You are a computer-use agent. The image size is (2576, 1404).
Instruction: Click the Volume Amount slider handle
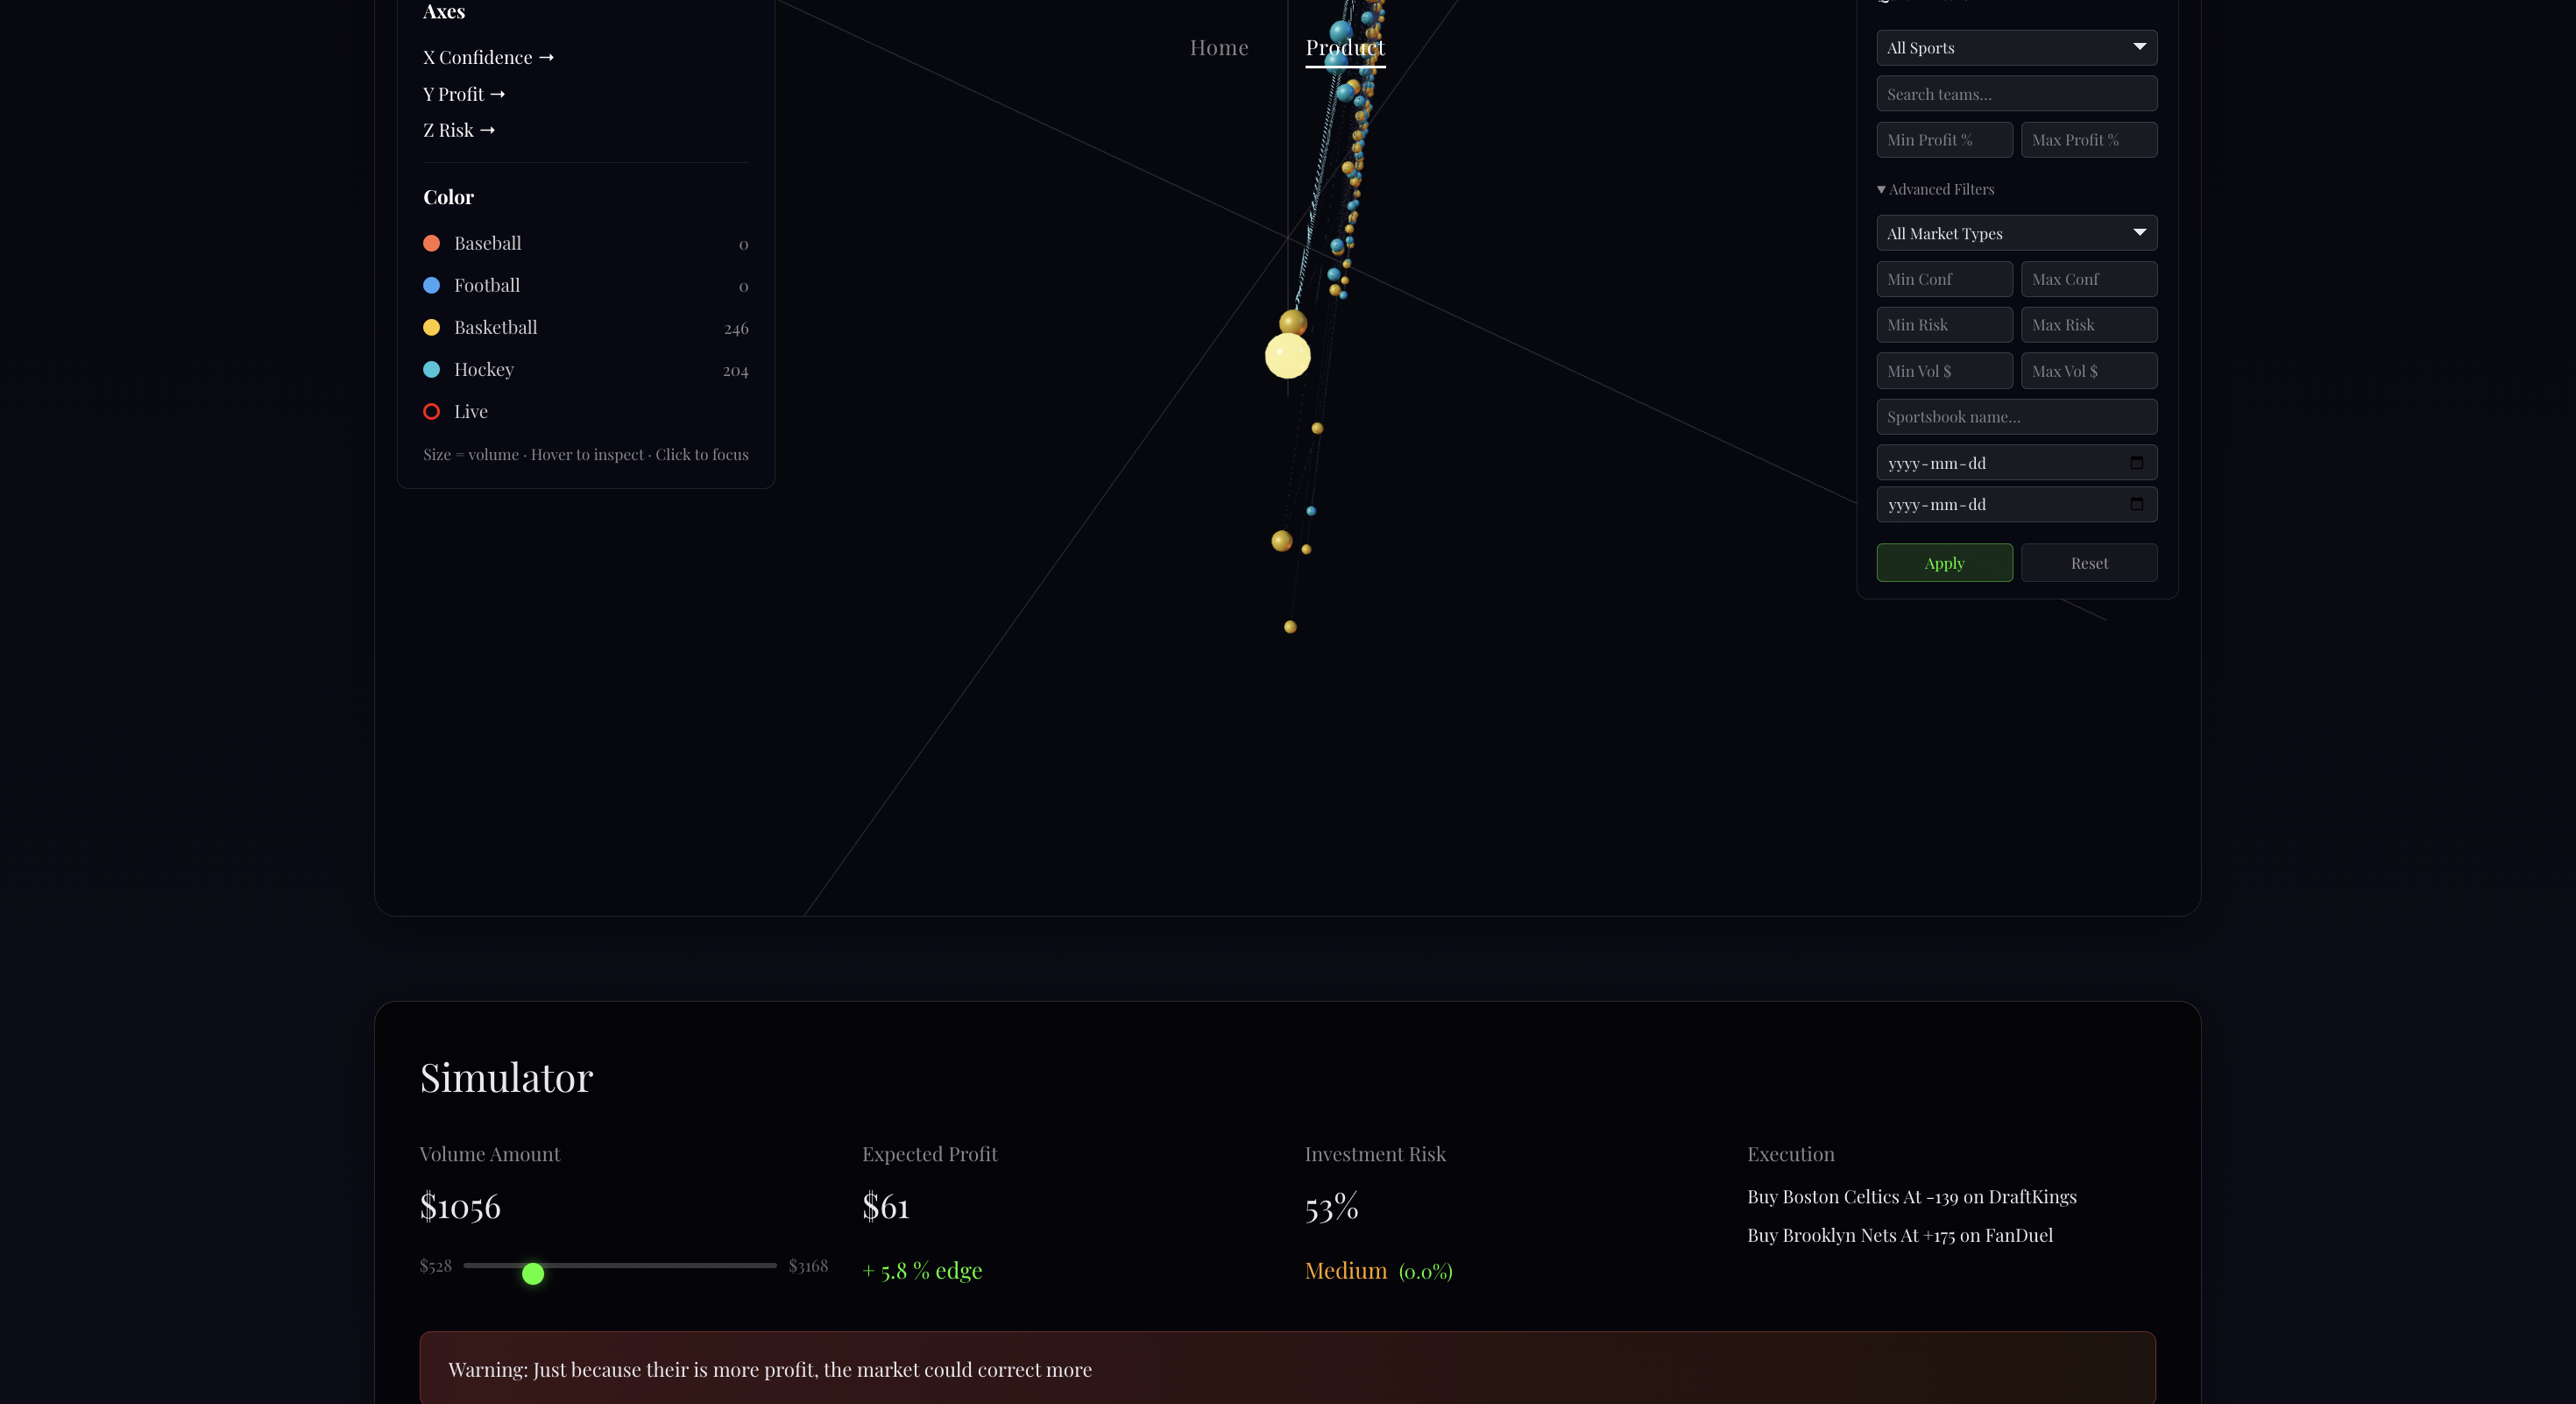533,1273
